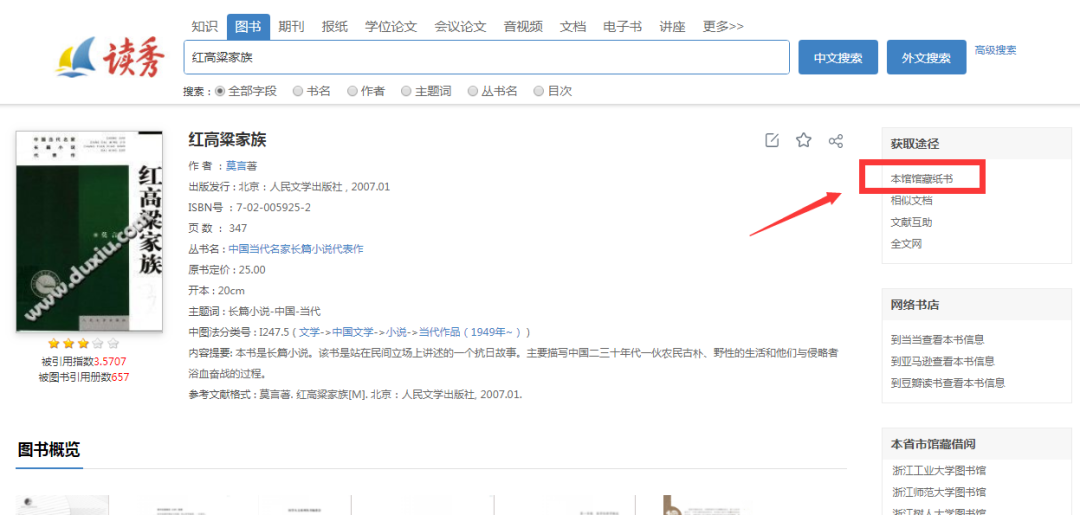Screen dimensions: 1080x515
Task: Open 本馆馆藏纸书 link
Action: (x=922, y=179)
